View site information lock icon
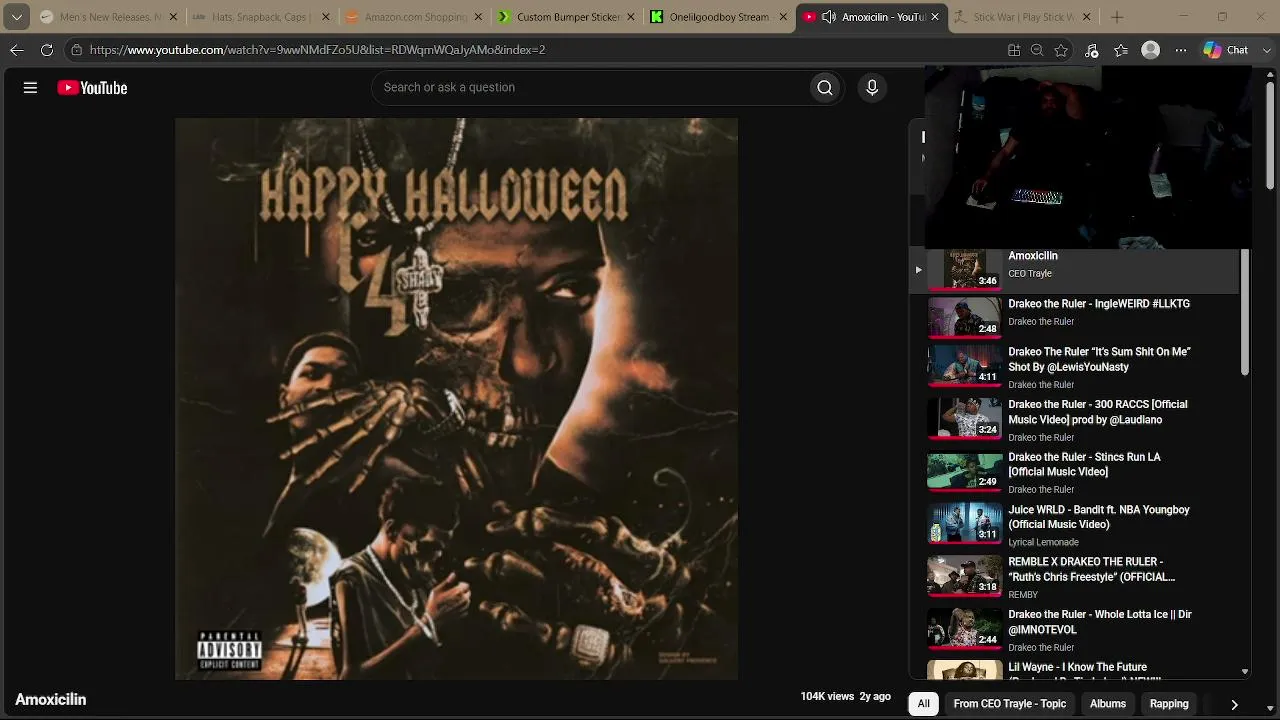Viewport: 1280px width, 720px height. click(76, 50)
